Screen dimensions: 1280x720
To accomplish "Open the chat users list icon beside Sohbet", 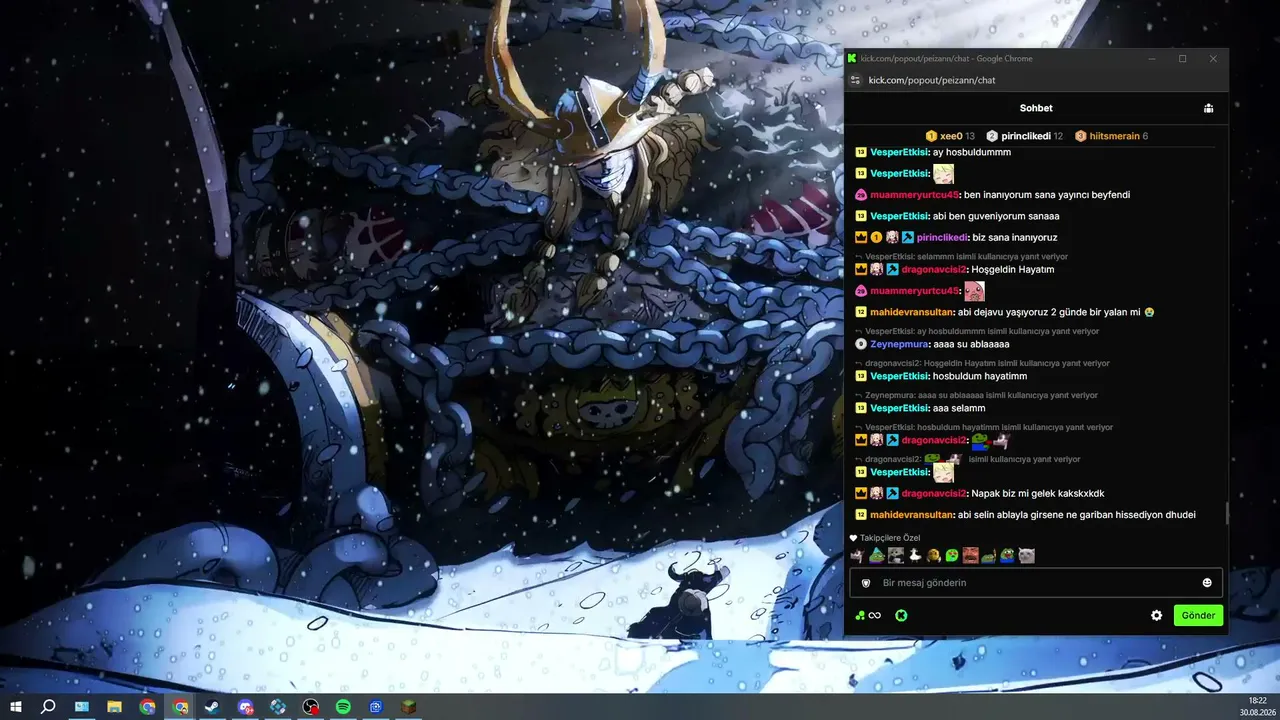I will (x=1208, y=108).
